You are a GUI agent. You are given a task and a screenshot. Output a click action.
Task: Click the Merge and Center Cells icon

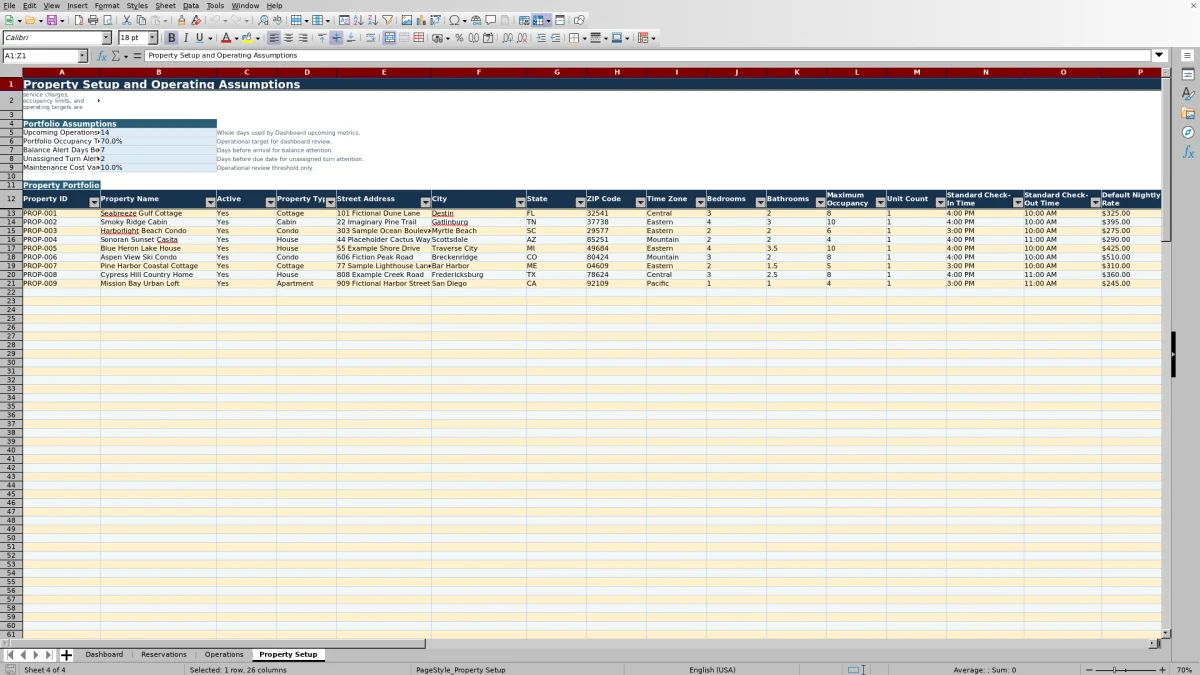[390, 38]
